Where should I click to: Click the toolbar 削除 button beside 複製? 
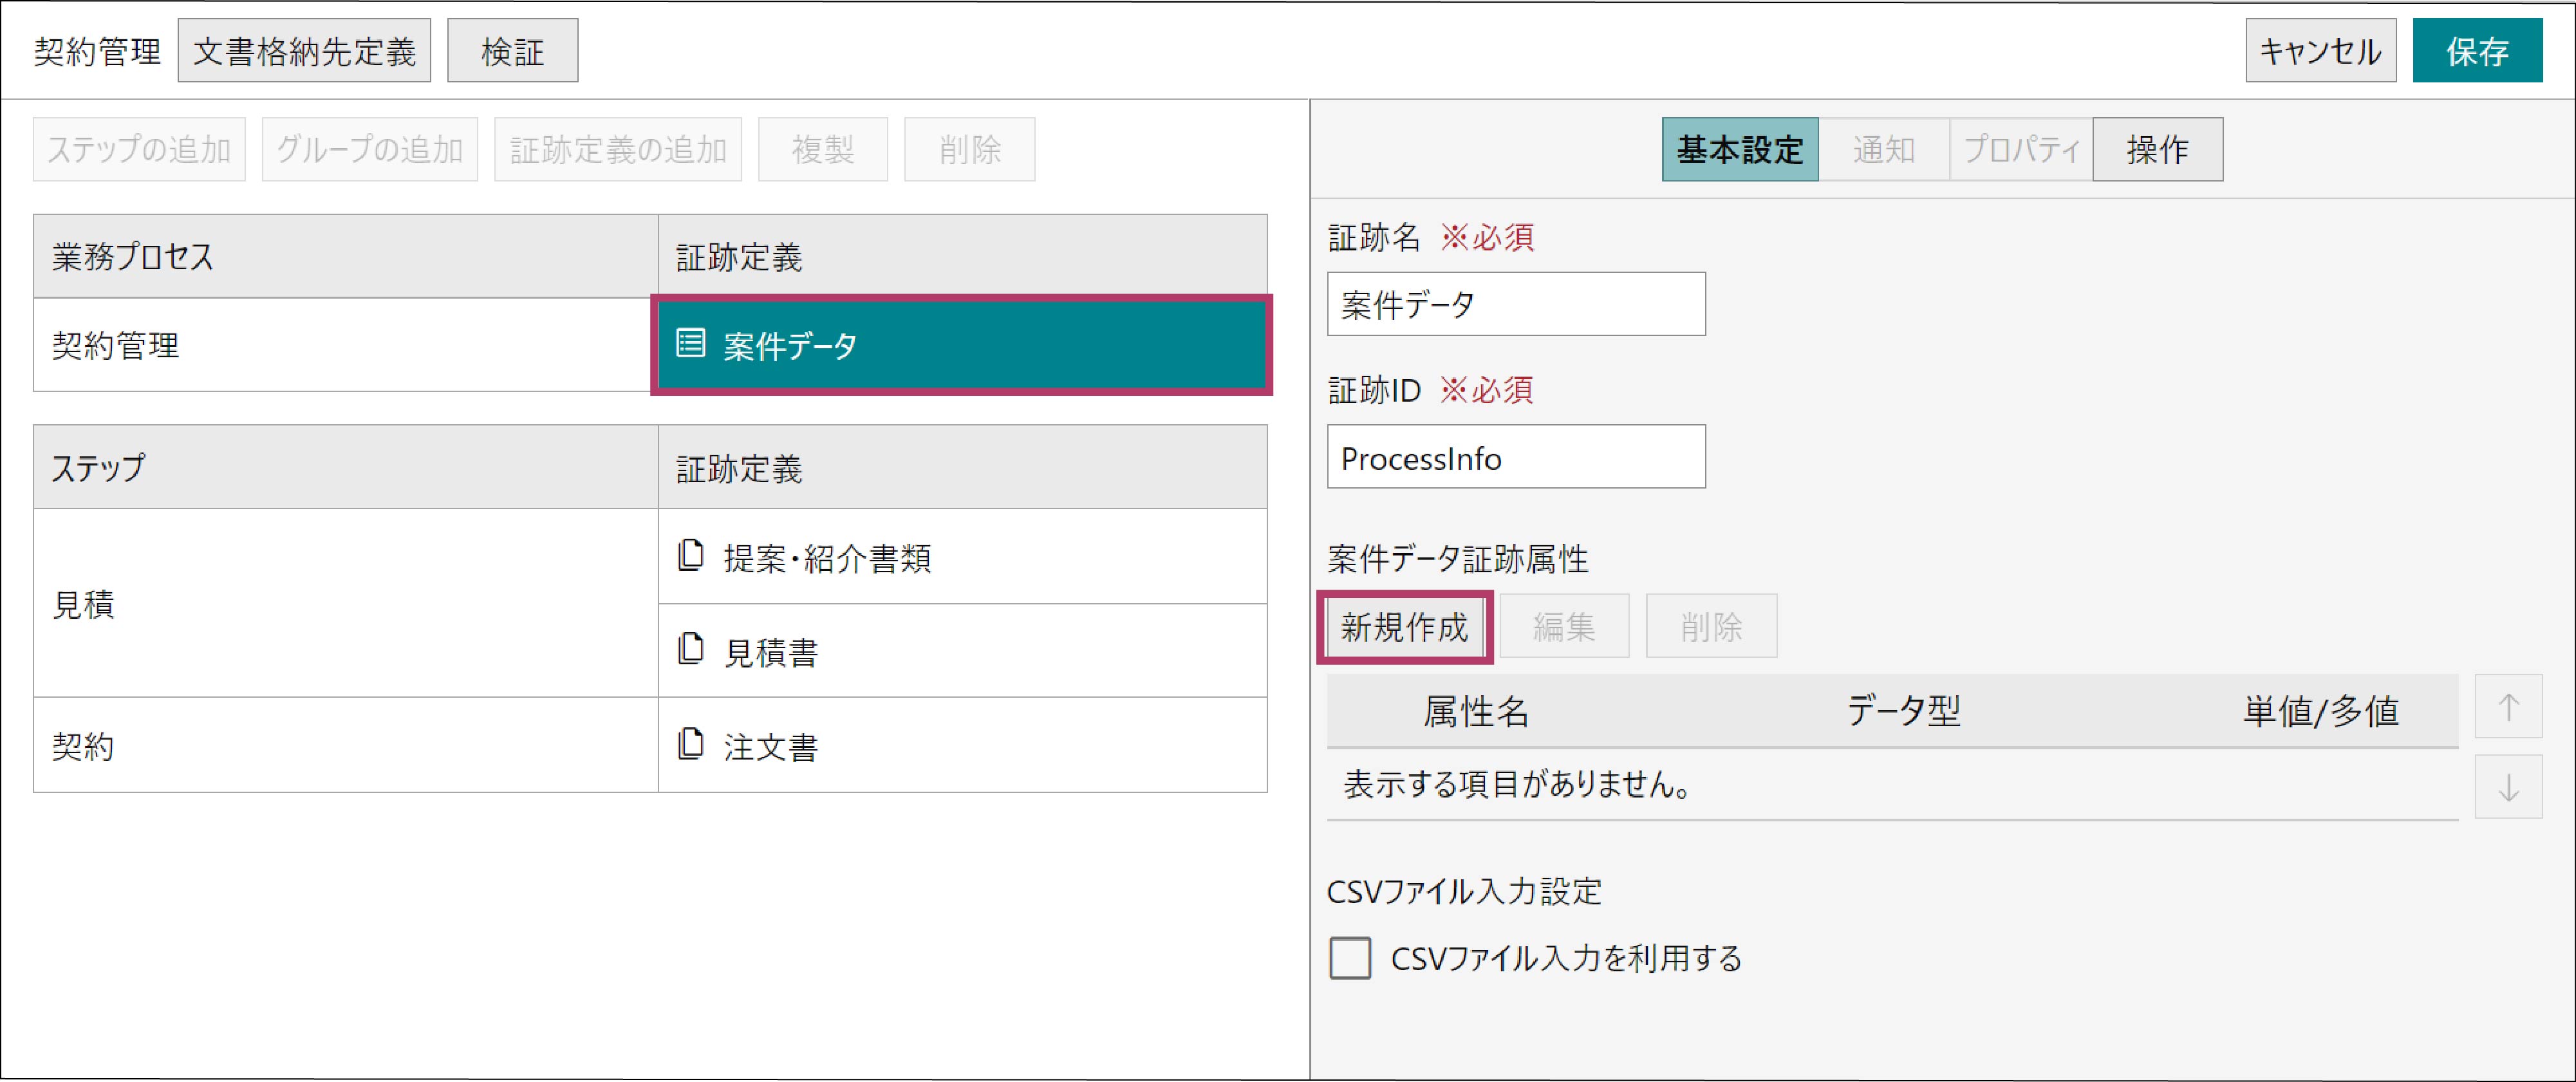click(970, 149)
